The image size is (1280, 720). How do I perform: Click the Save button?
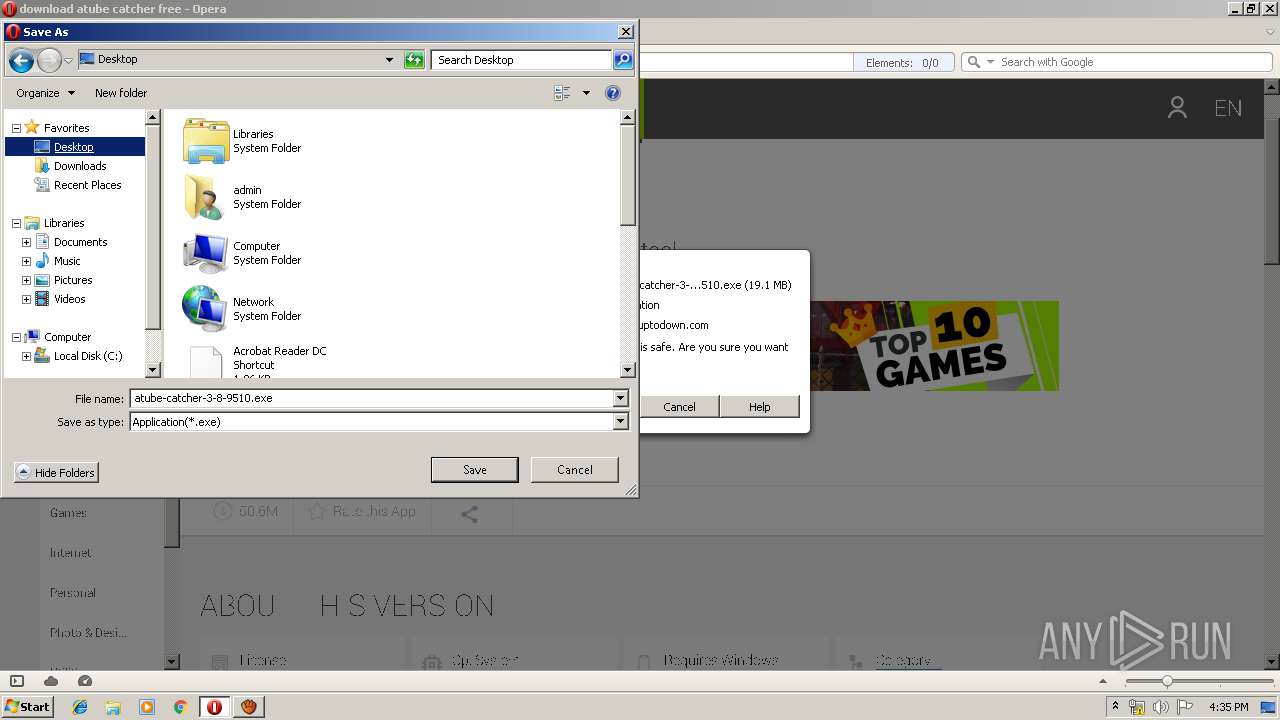(474, 470)
